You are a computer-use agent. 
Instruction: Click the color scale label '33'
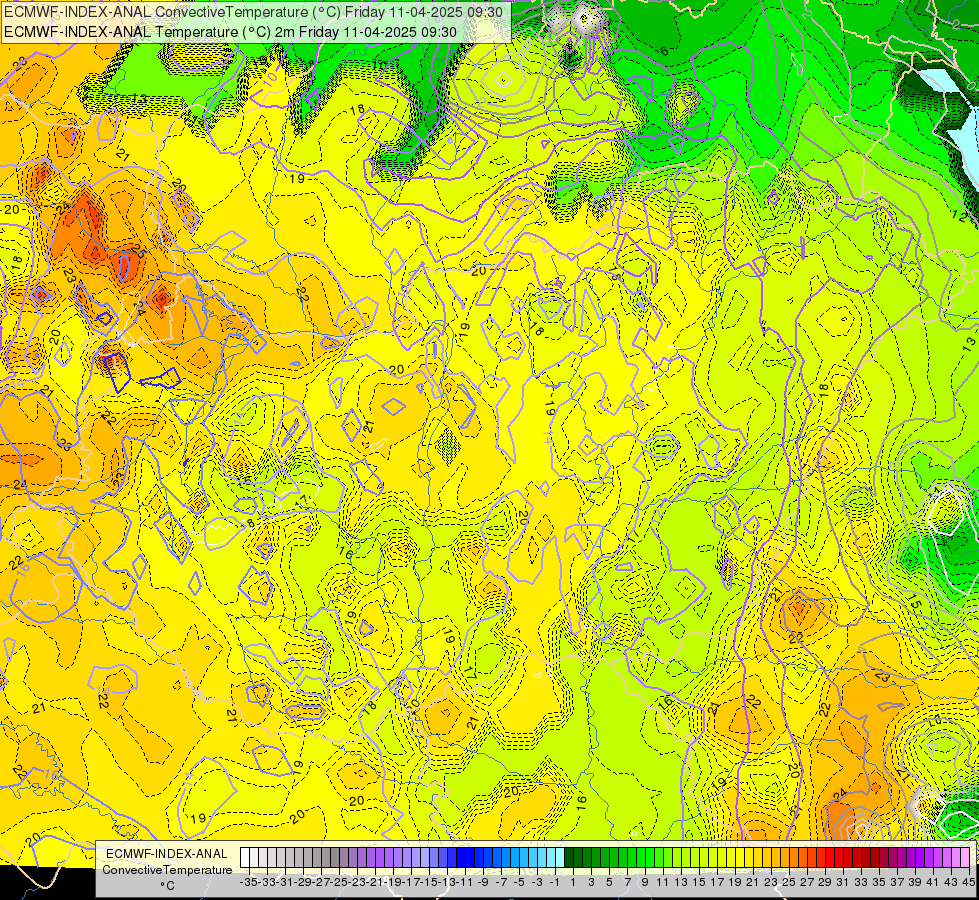pos(862,883)
